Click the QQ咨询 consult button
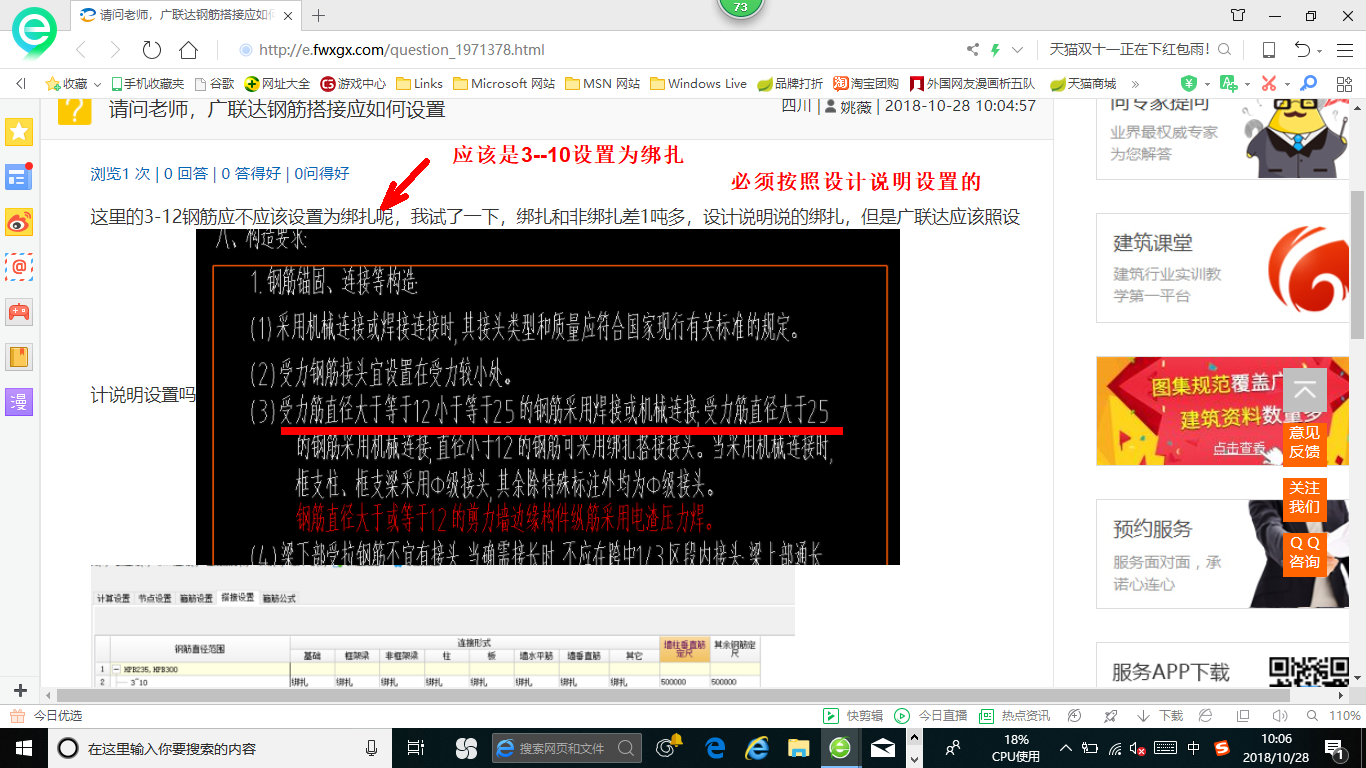 click(x=1305, y=552)
